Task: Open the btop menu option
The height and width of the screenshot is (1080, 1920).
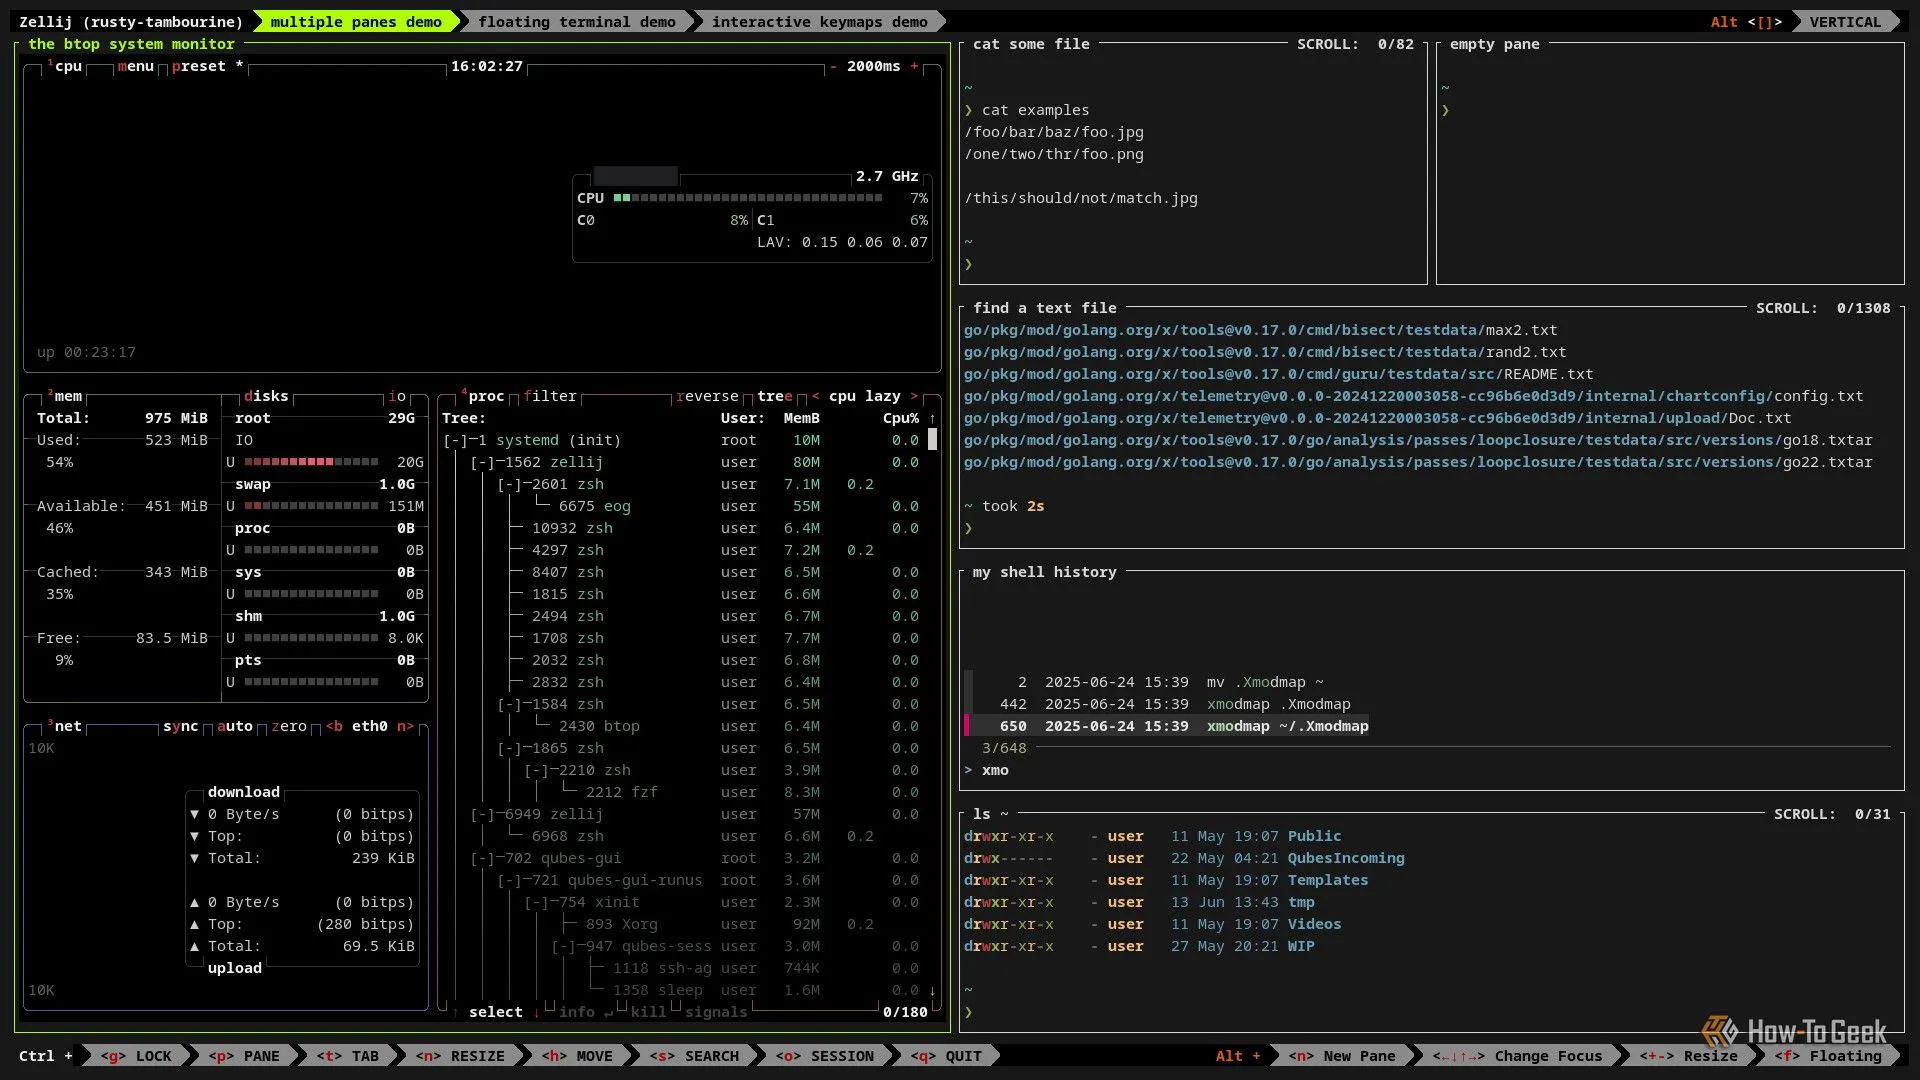Action: [x=136, y=67]
